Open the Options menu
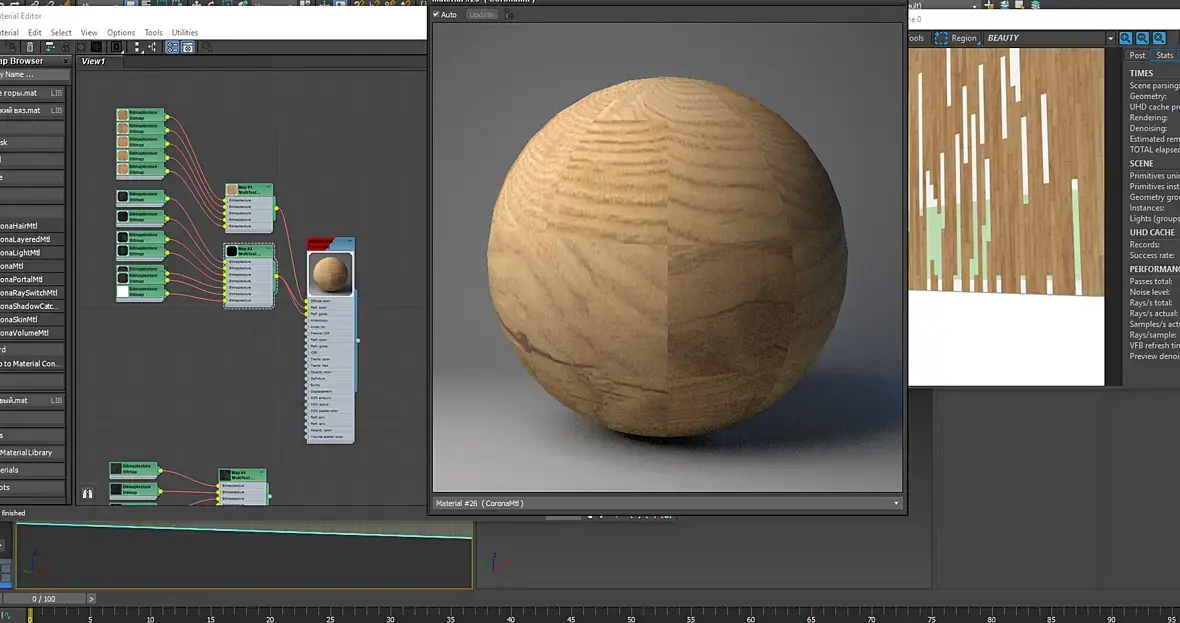Viewport: 1180px width, 623px height. pos(121,33)
